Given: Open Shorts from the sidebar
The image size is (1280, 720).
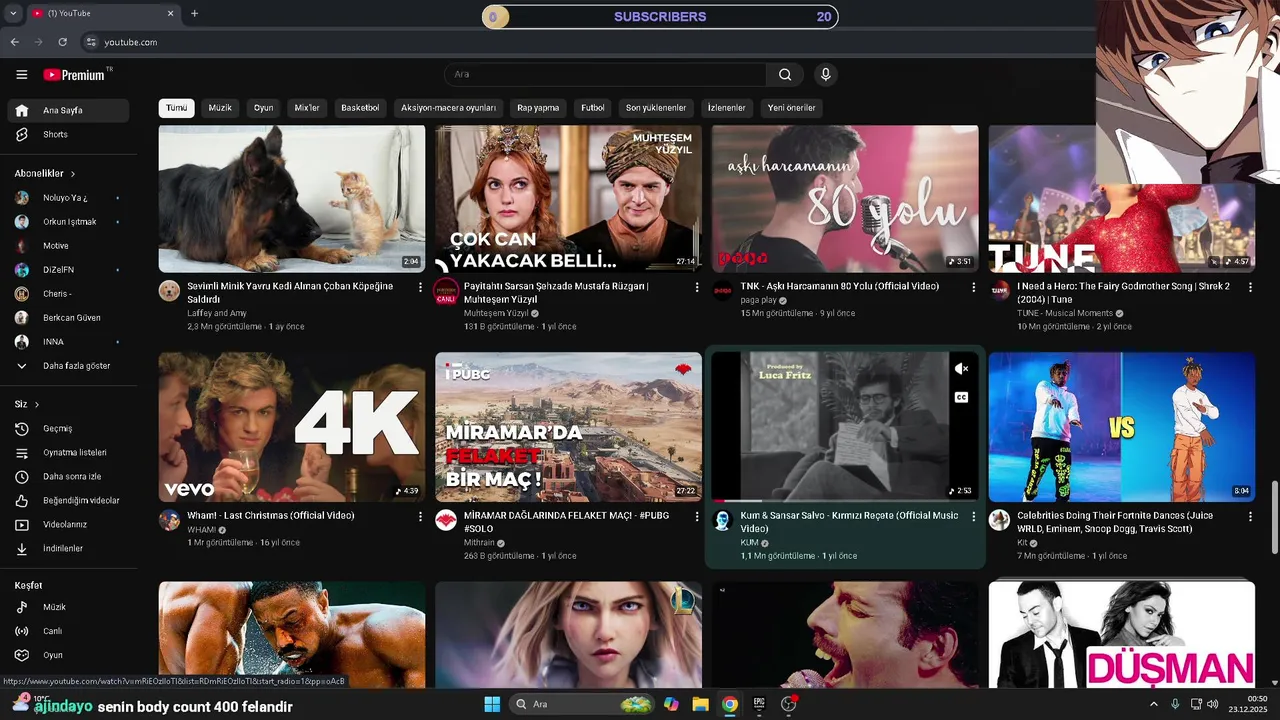Looking at the screenshot, I should click(x=68, y=134).
